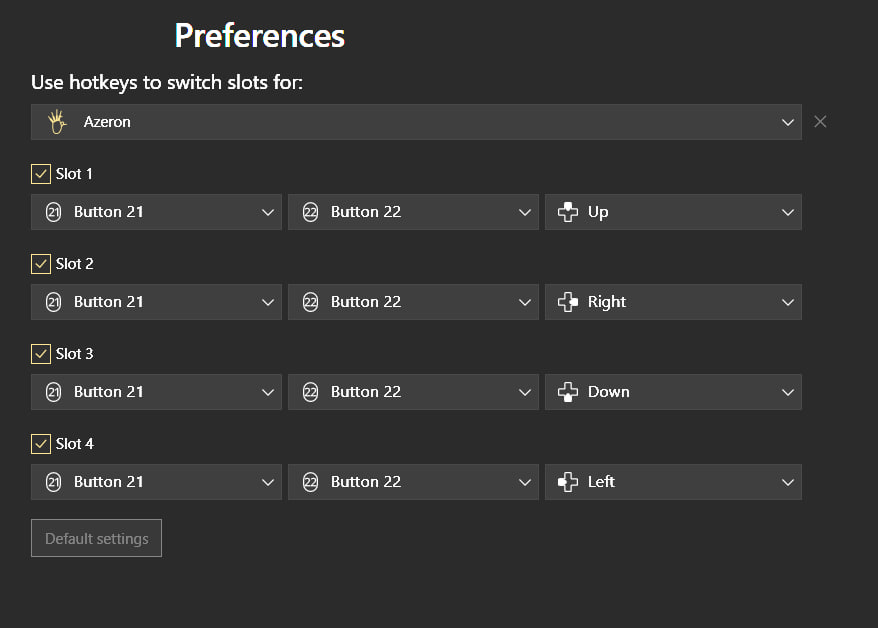Viewport: 878px width, 628px height.
Task: Click the Button 21 icon in Slot 4
Action: pos(53,482)
